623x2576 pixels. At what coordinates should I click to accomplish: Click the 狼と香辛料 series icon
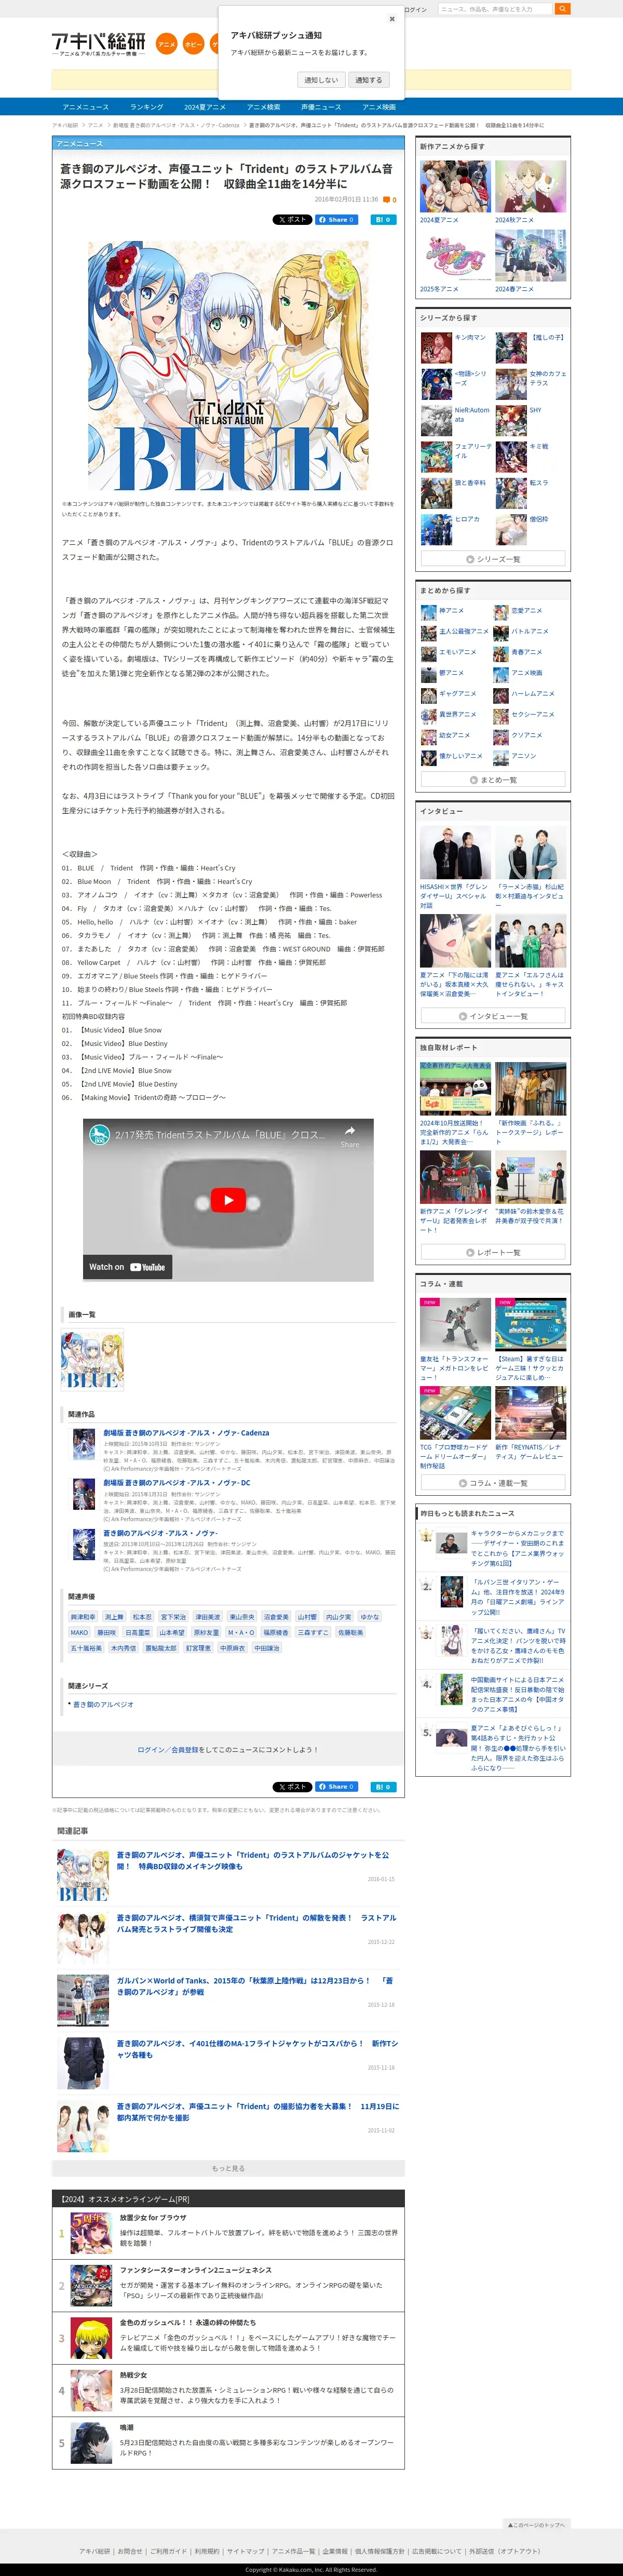tap(436, 493)
